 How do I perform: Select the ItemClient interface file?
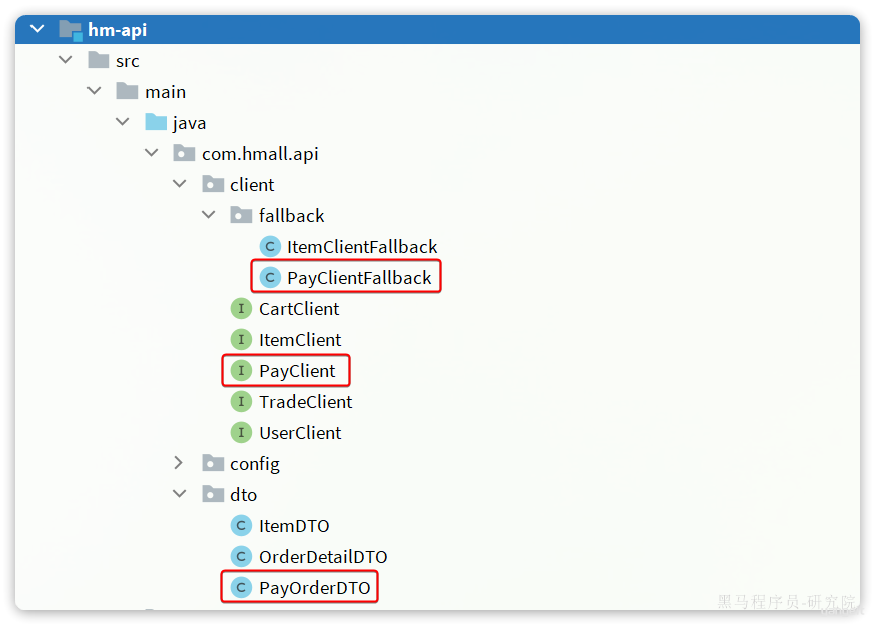tap(300, 340)
